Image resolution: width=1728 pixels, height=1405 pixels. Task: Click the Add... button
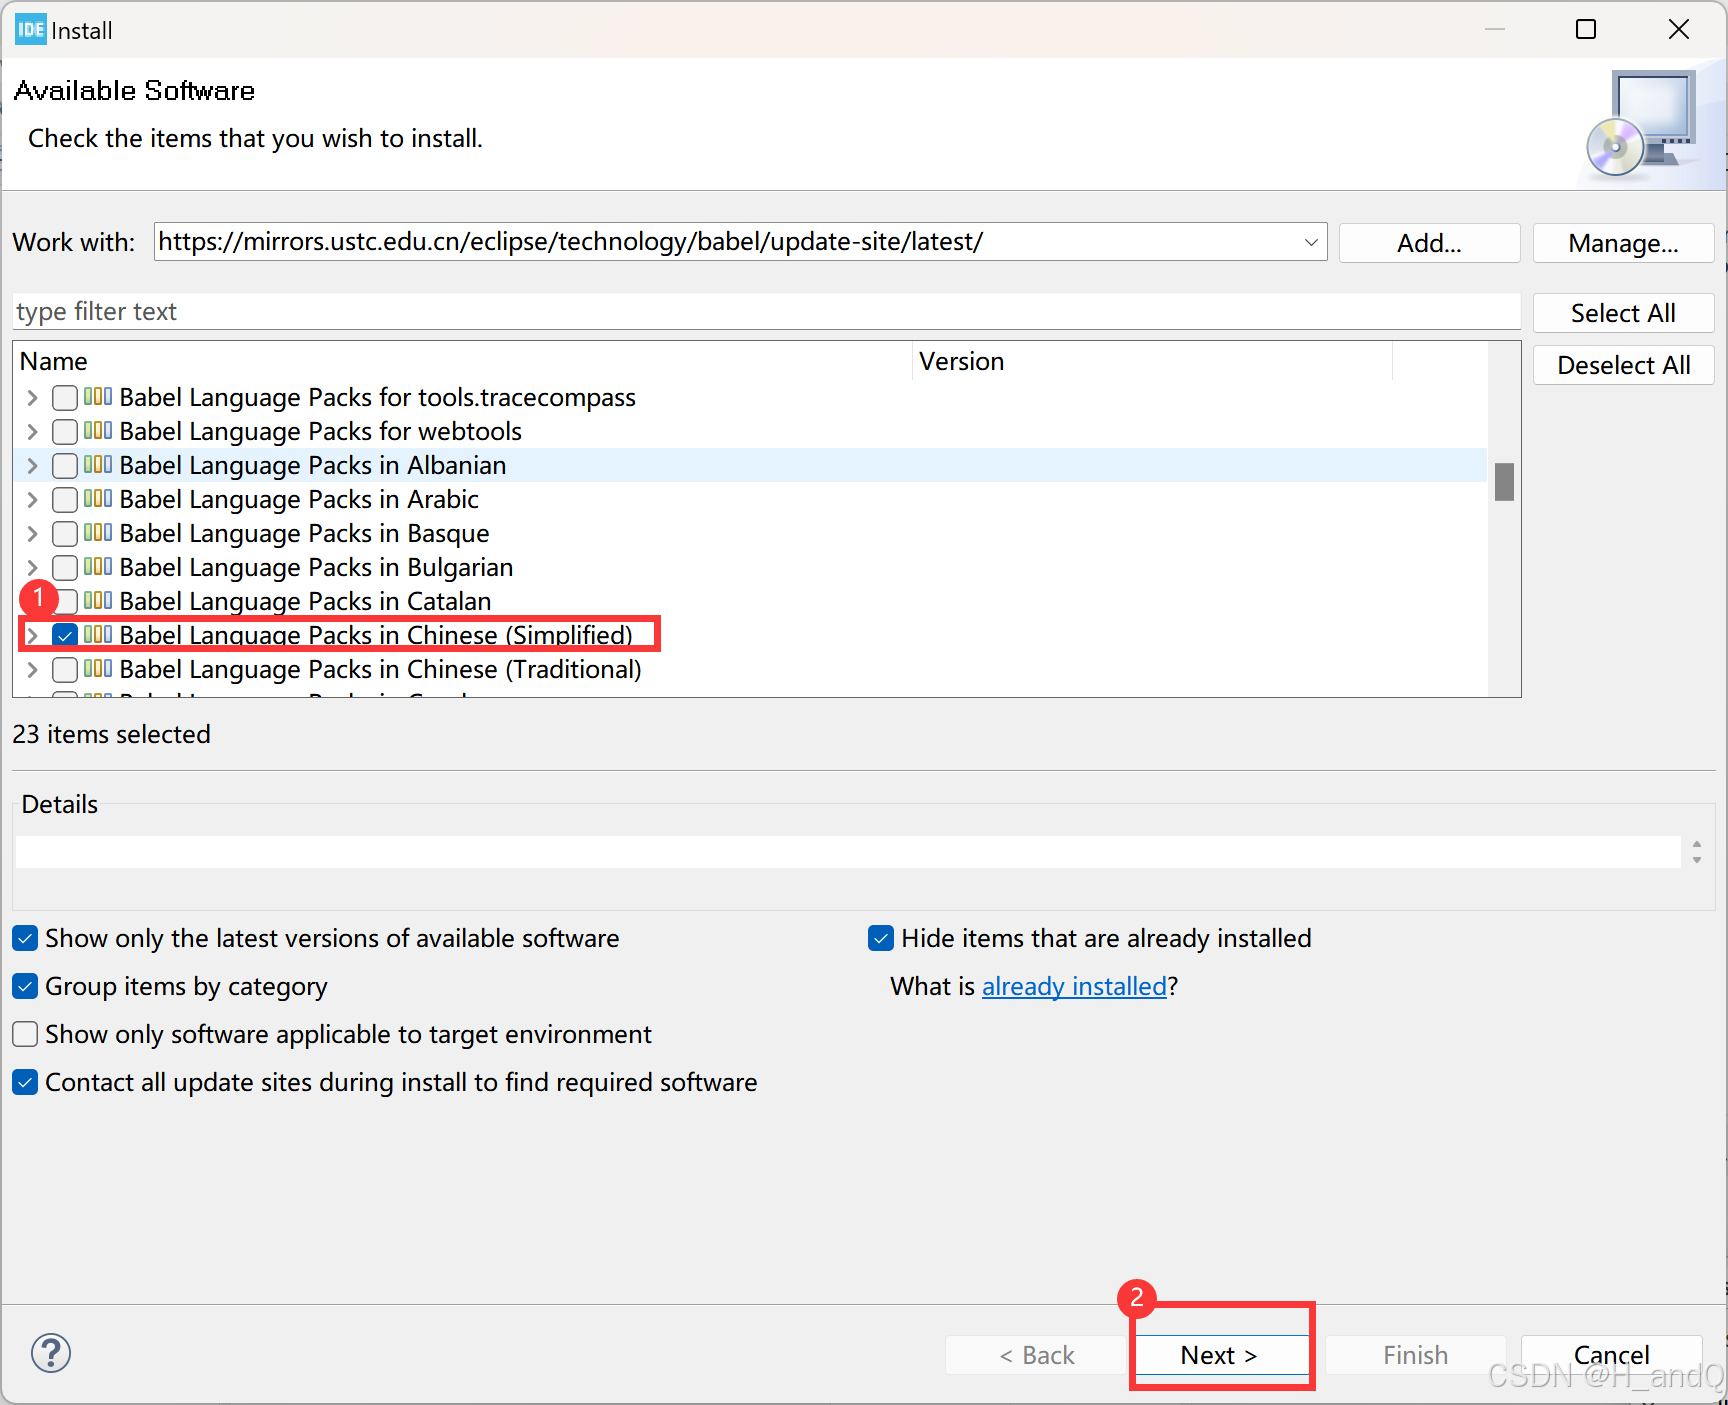click(x=1429, y=243)
